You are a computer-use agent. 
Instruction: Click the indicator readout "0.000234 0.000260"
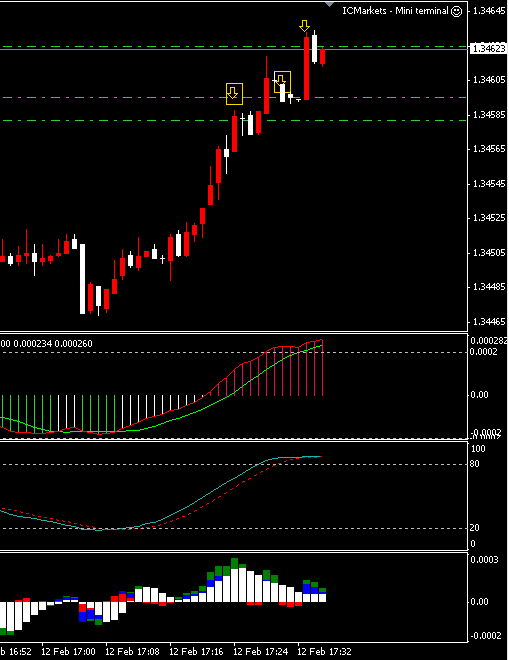coord(53,344)
